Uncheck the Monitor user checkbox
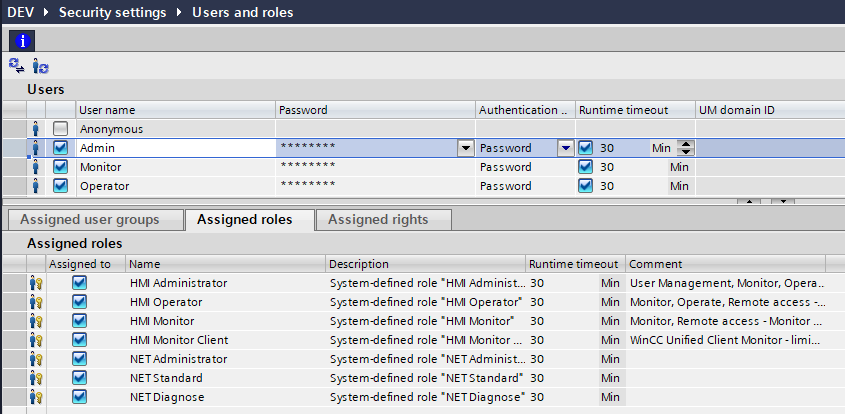The height and width of the screenshot is (414, 845). (x=61, y=167)
